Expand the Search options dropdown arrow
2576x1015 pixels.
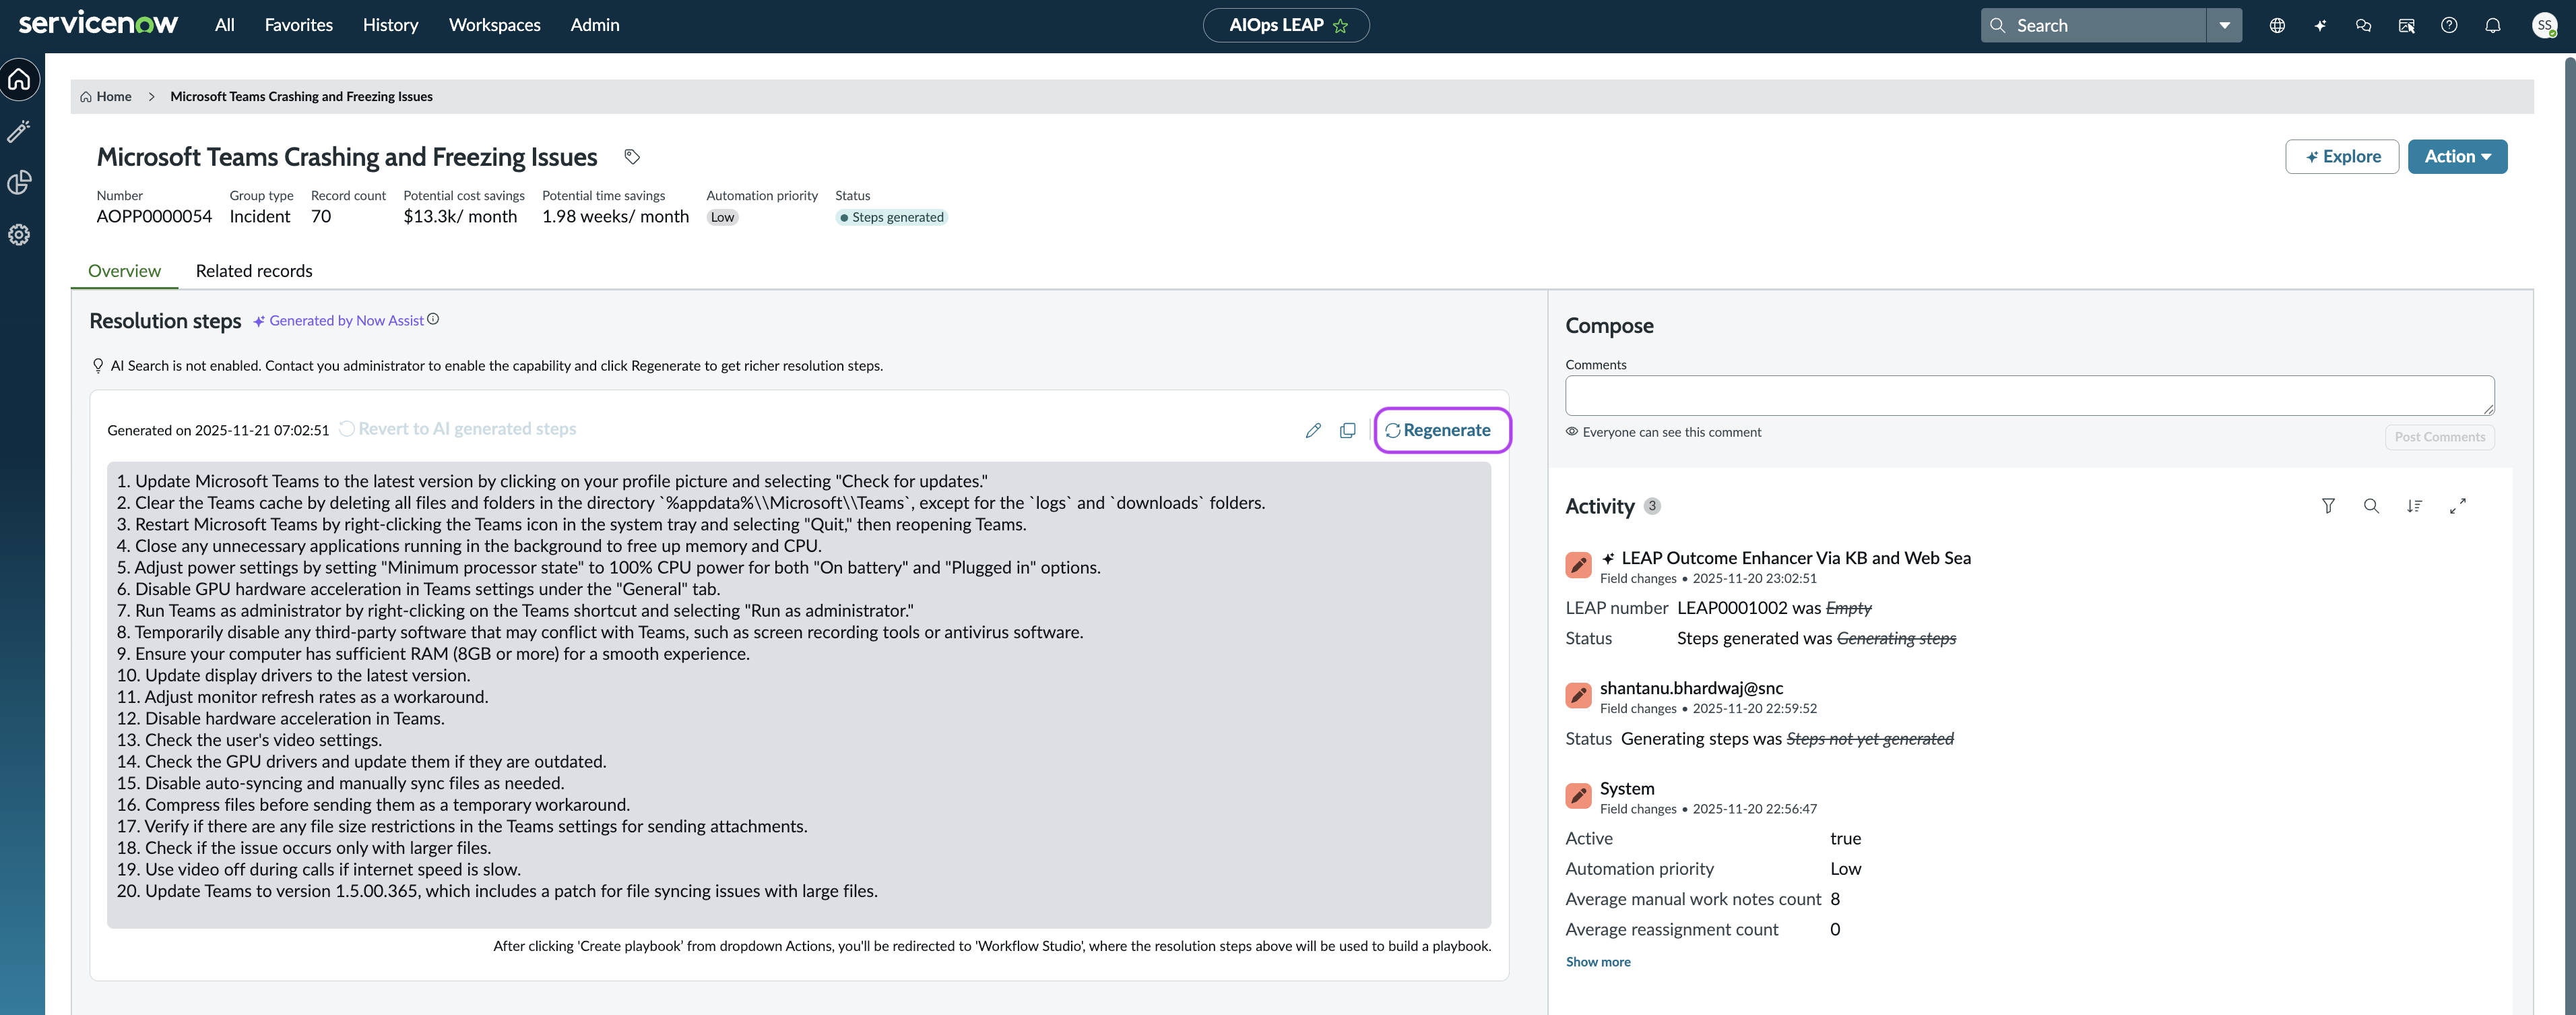click(2224, 26)
